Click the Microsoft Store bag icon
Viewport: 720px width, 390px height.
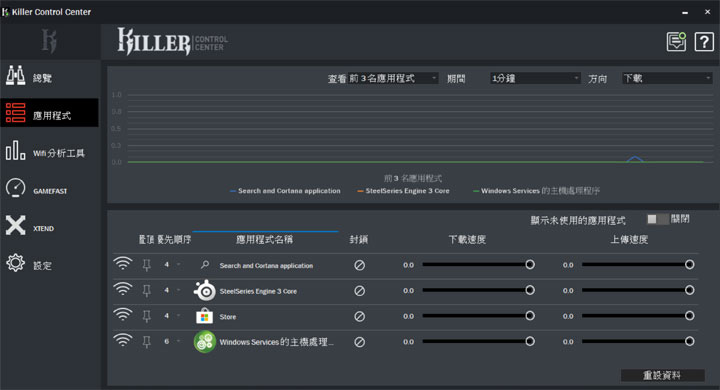click(x=204, y=316)
